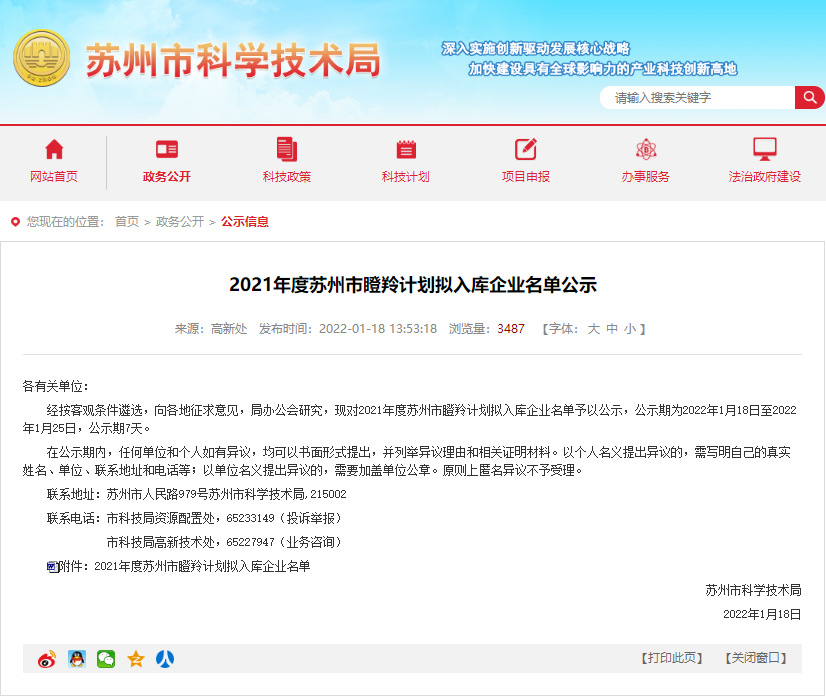Go to 网站首页 home tab
The height and width of the screenshot is (700, 826).
[54, 162]
